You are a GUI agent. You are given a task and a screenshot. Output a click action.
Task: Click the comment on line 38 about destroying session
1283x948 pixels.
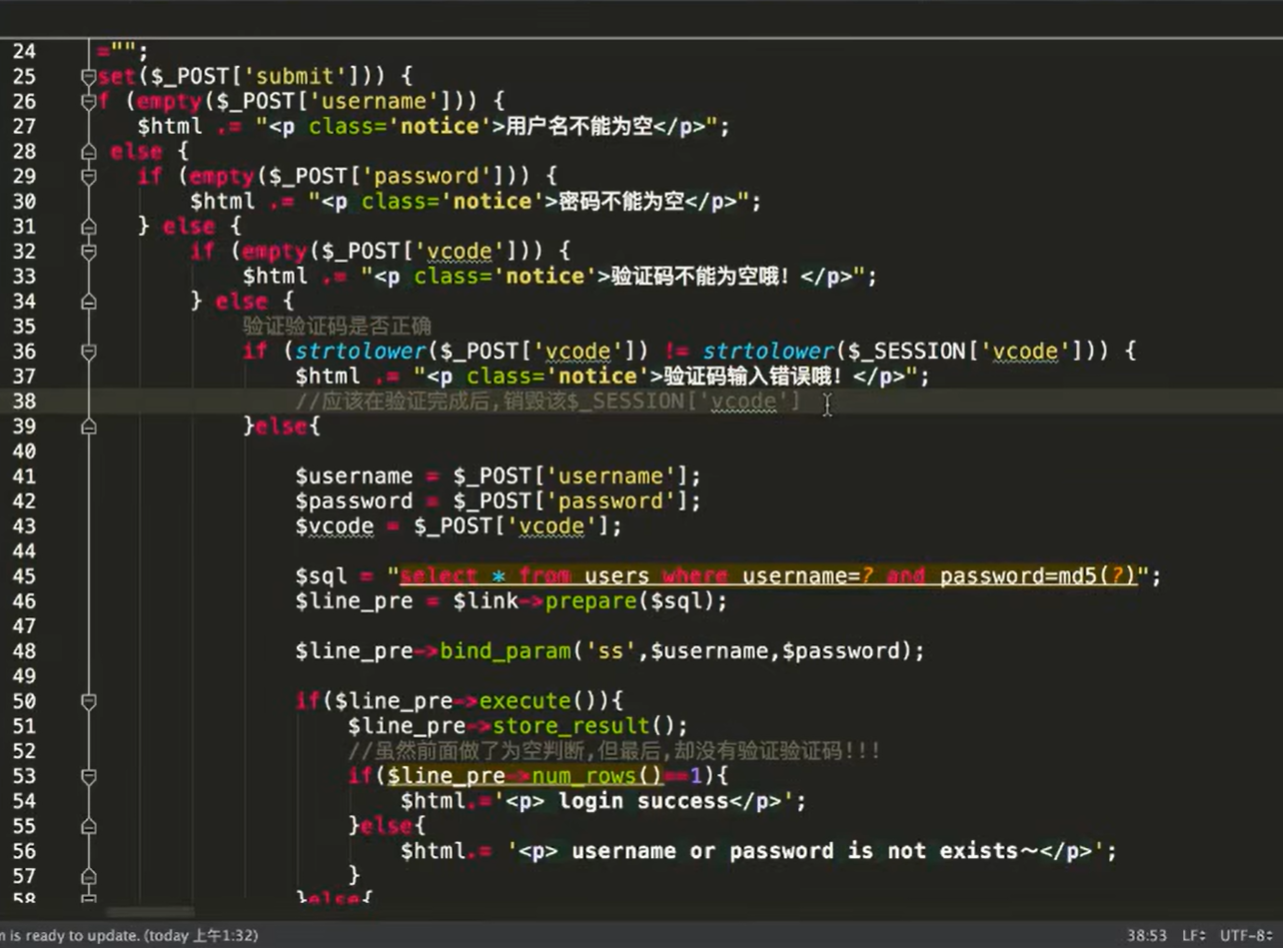pyautogui.click(x=548, y=402)
